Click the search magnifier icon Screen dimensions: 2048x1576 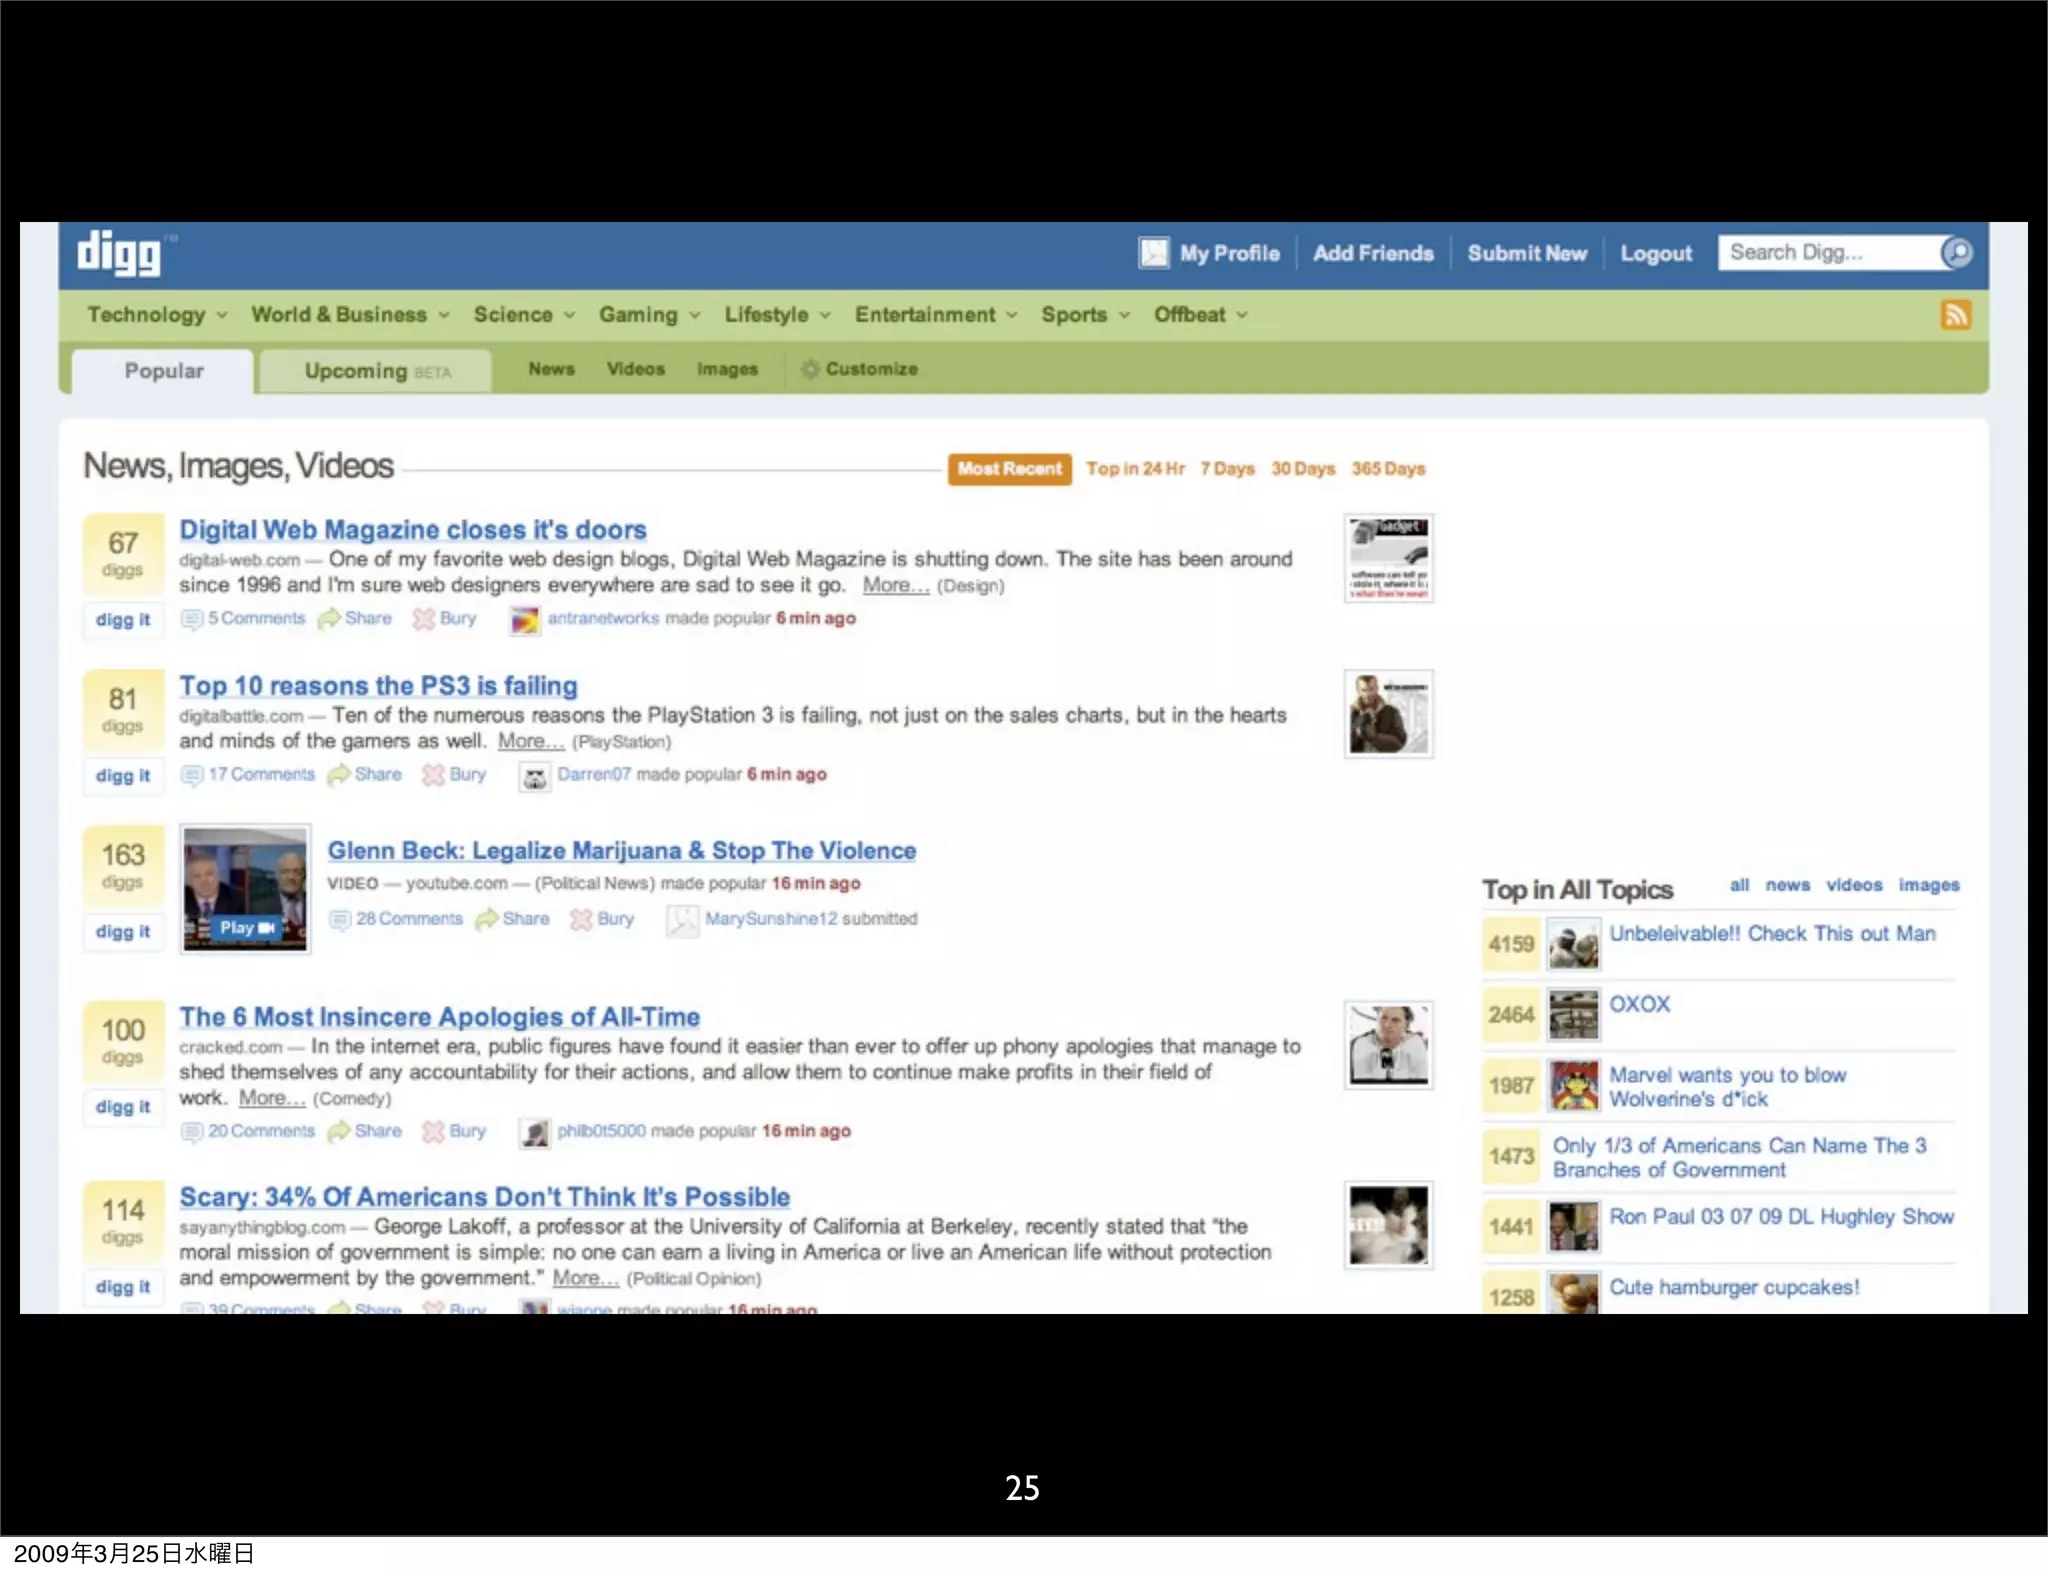1956,252
